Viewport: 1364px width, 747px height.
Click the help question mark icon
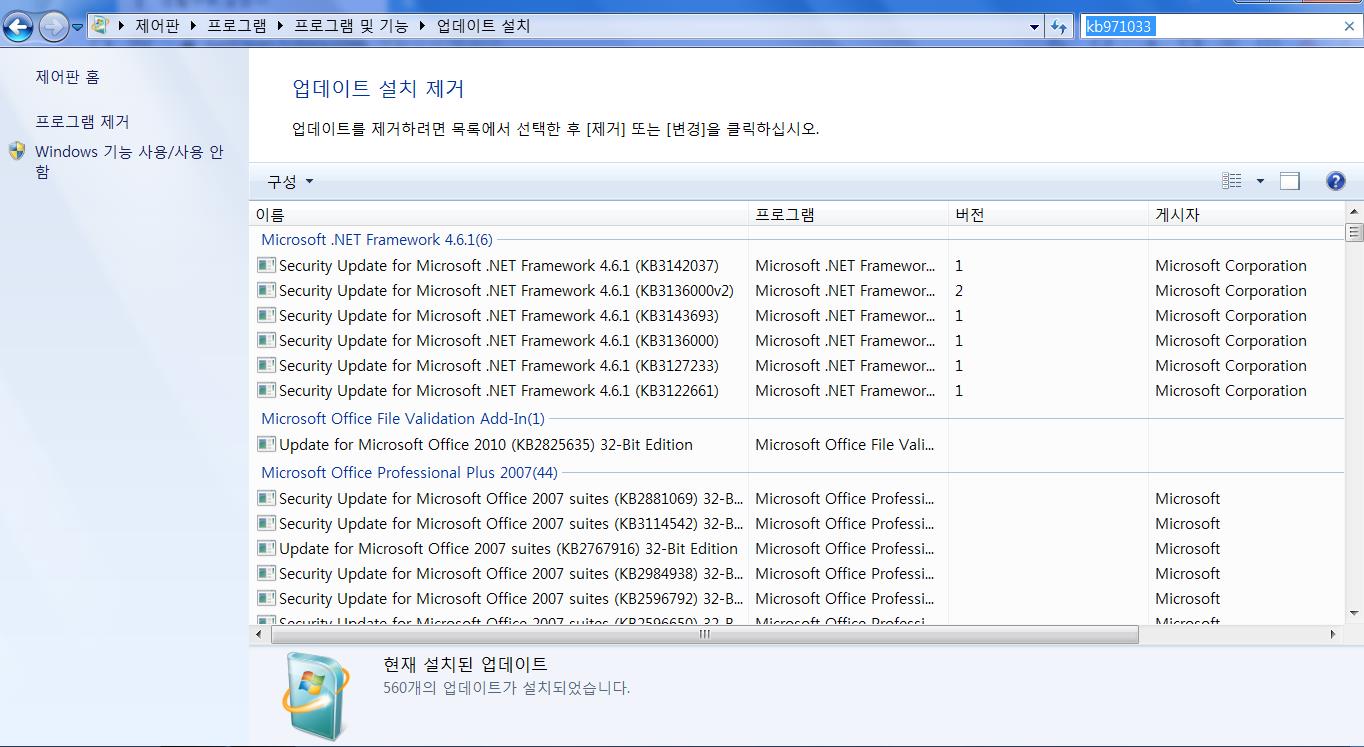point(1336,181)
